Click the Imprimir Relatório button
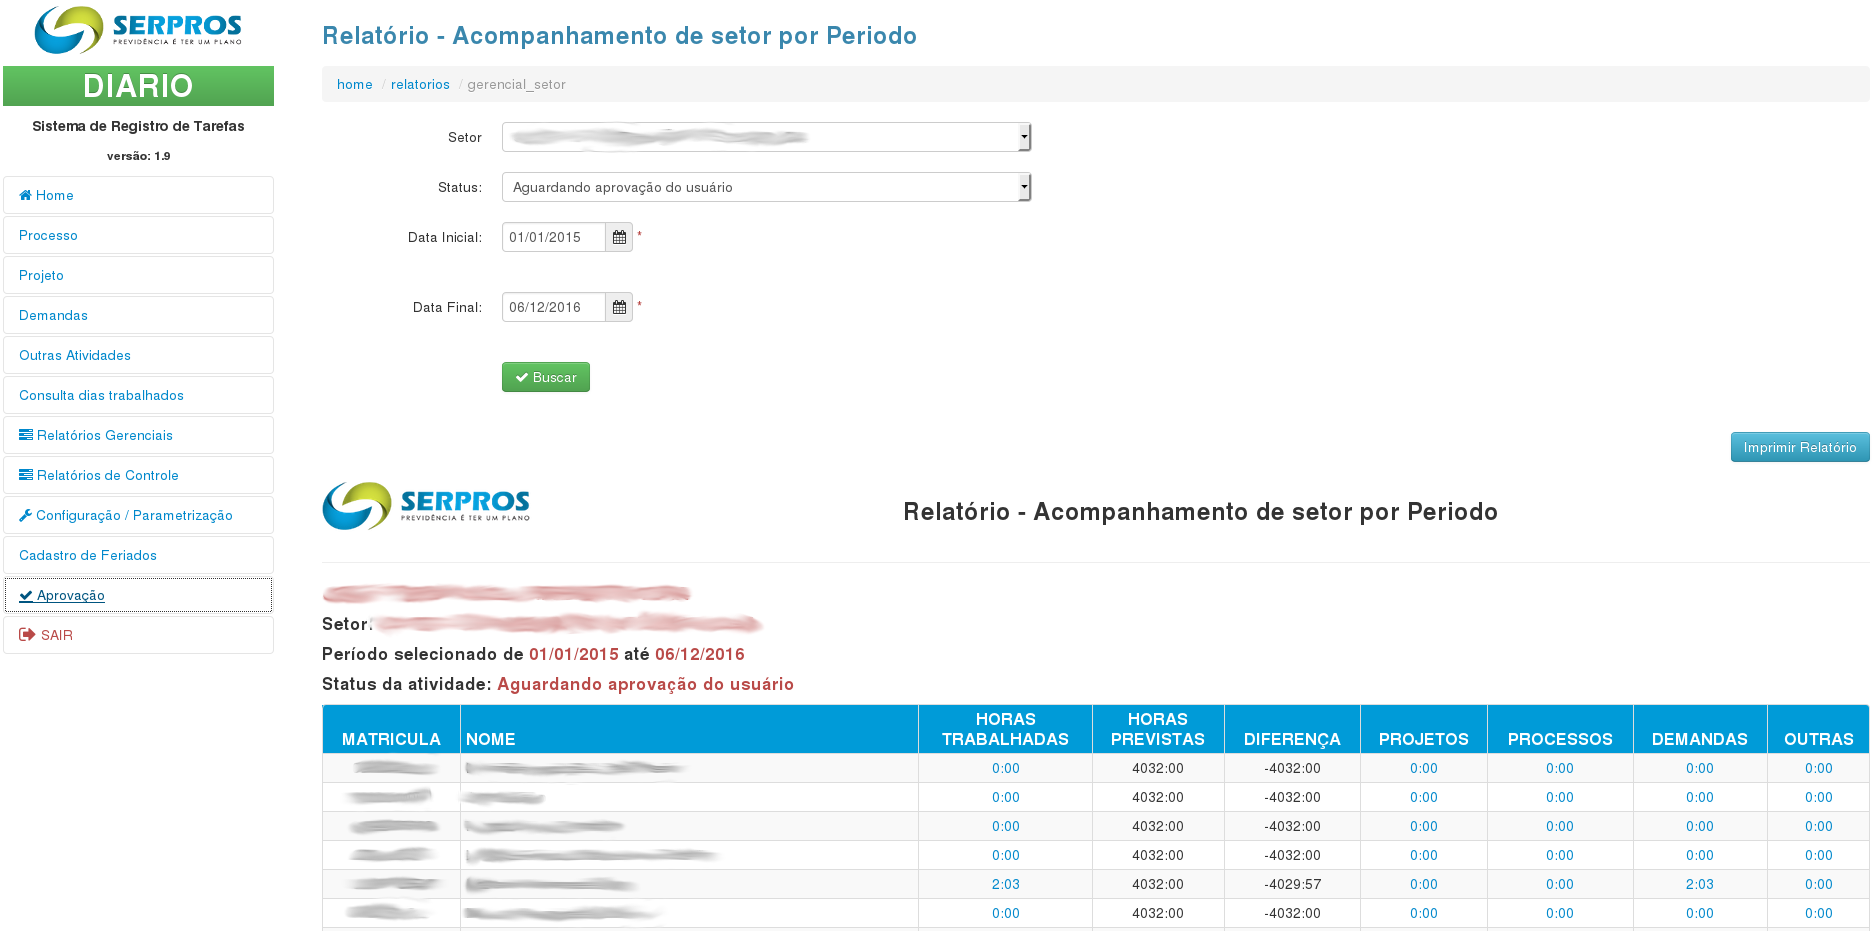The width and height of the screenshot is (1874, 931). tap(1799, 447)
